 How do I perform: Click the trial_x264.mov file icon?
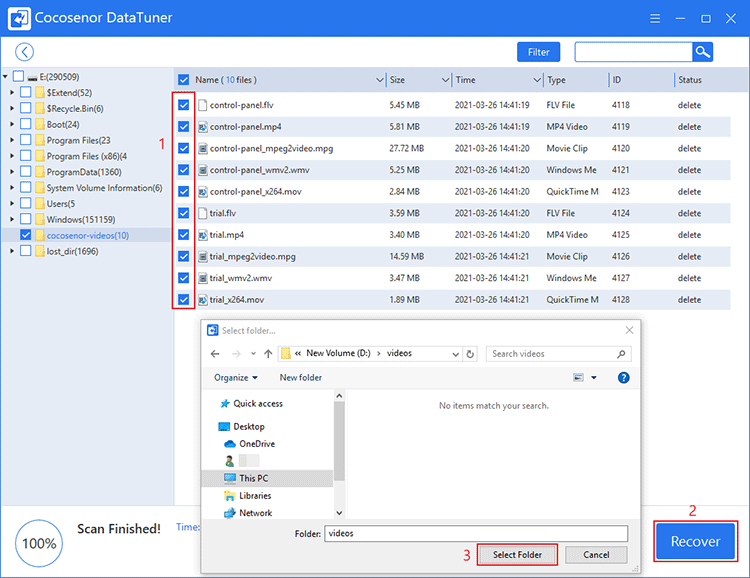(x=203, y=300)
